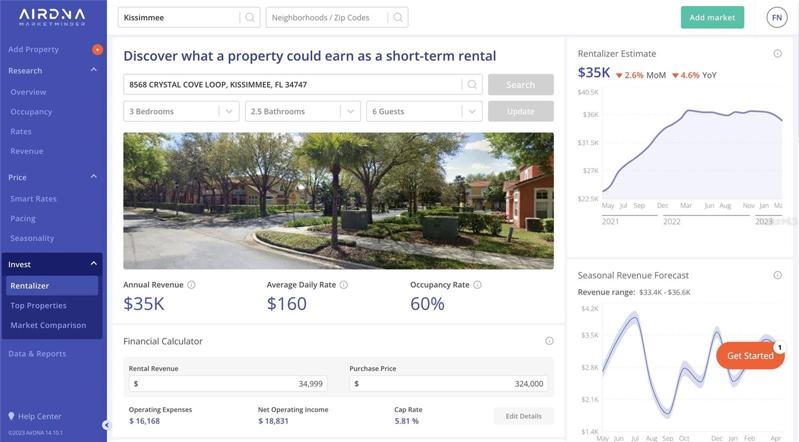Open the Seasonal Revenue Forecast info icon
799x442 pixels.
[x=778, y=275]
